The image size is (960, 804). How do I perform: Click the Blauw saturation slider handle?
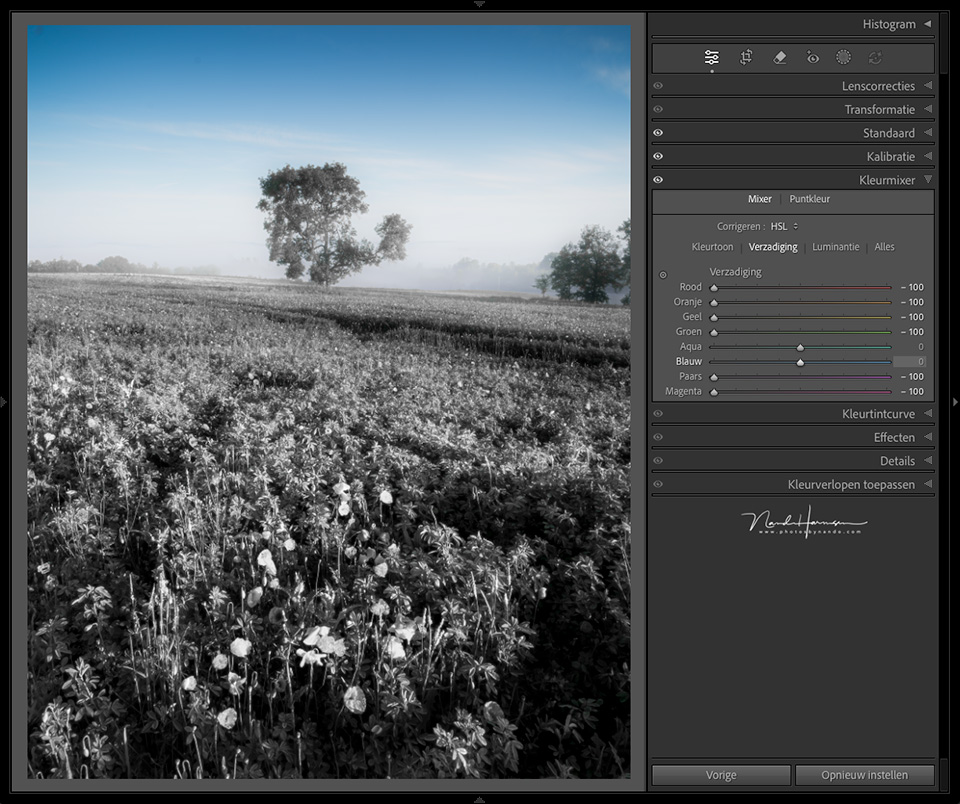[800, 362]
